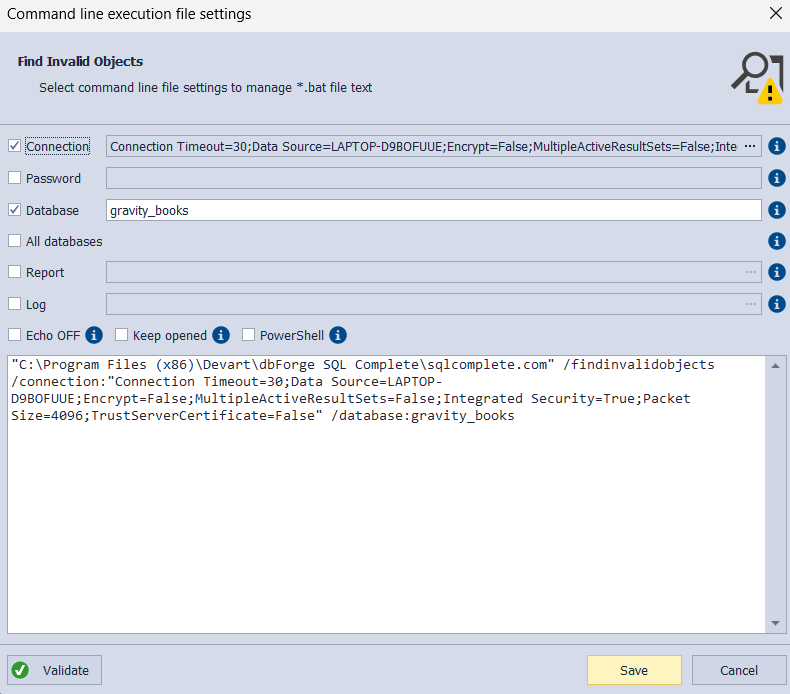Click the info icon for All databases
790x694 pixels.
777,241
